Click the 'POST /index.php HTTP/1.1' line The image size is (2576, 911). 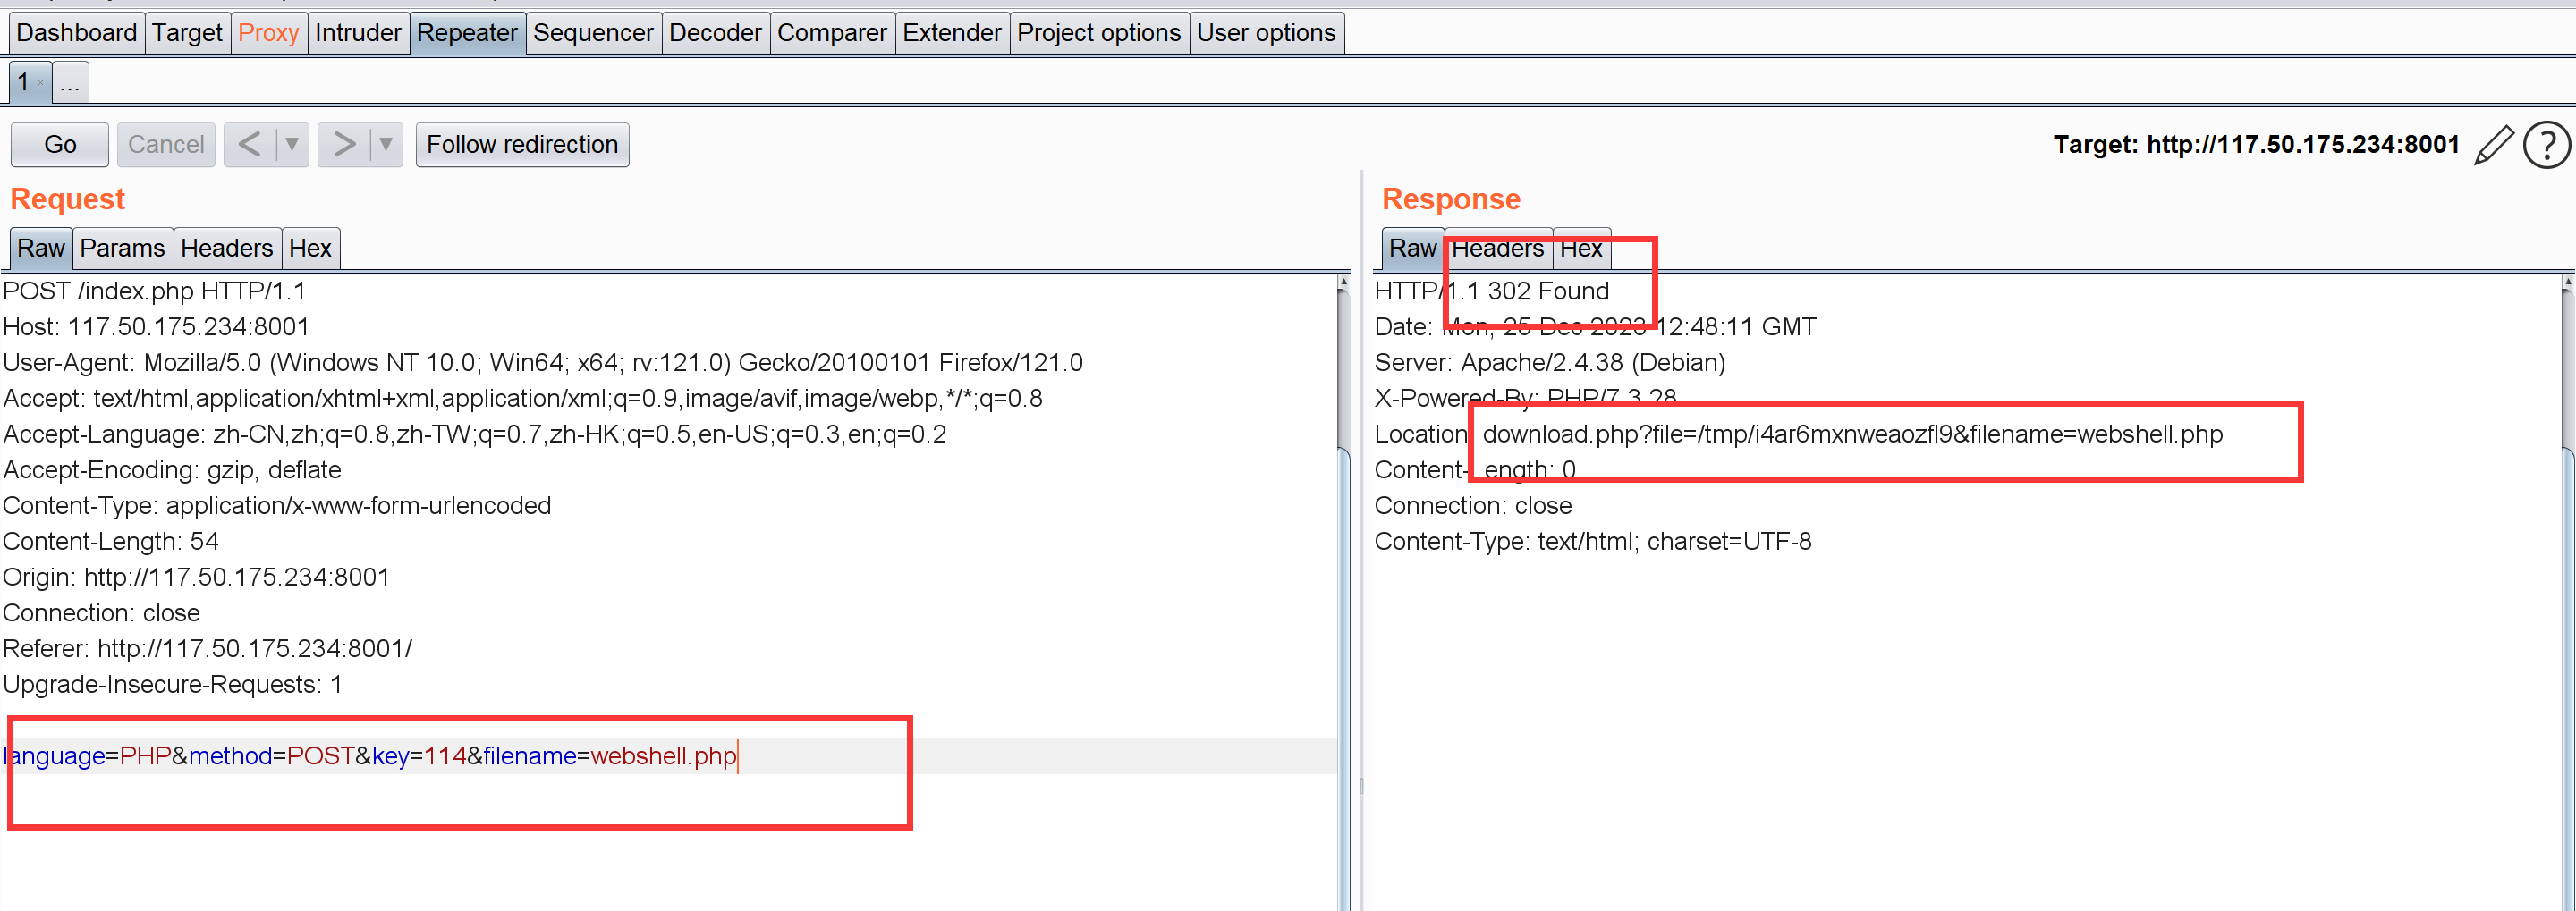coord(154,291)
